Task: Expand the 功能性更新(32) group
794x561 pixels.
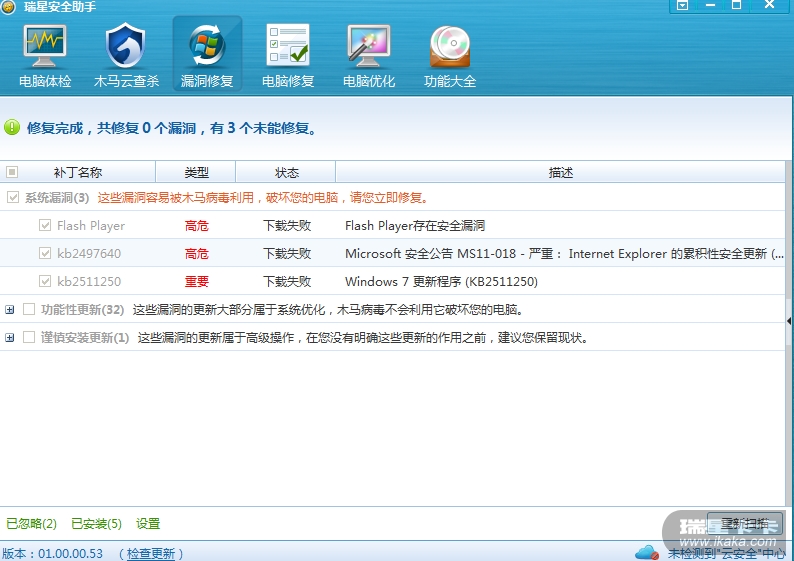Action: pyautogui.click(x=10, y=309)
